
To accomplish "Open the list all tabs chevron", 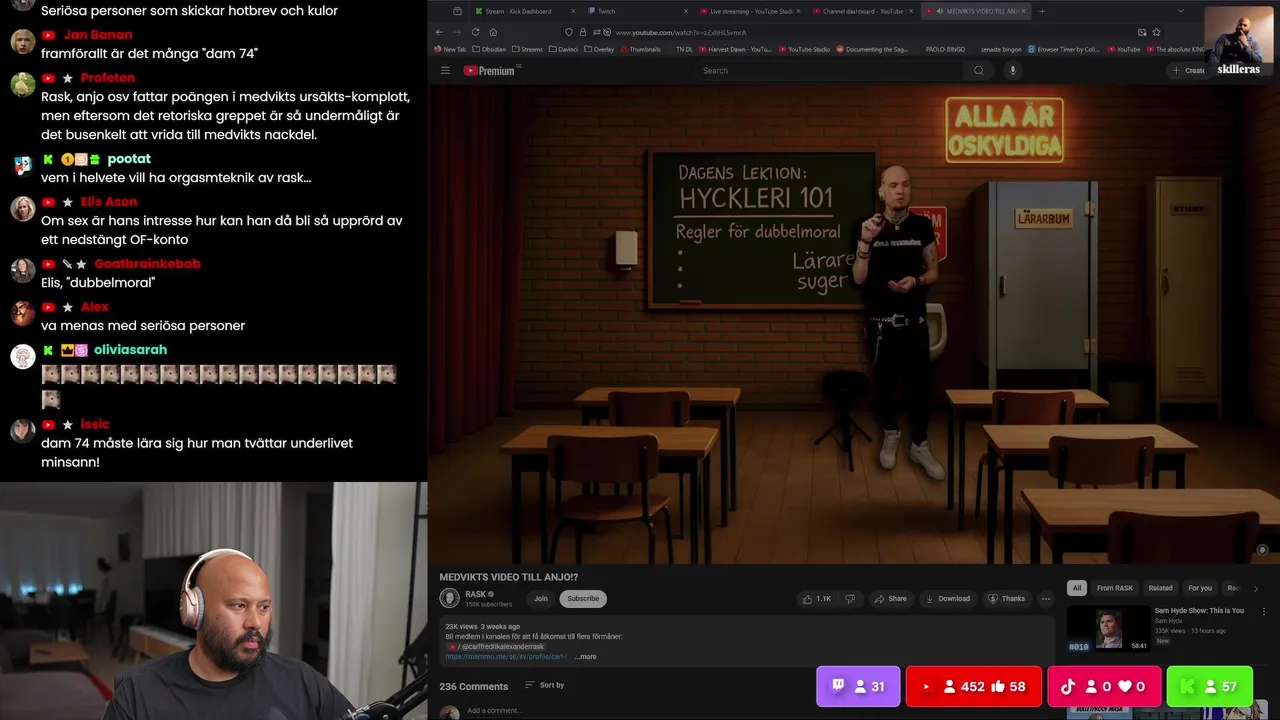I will pyautogui.click(x=1181, y=11).
